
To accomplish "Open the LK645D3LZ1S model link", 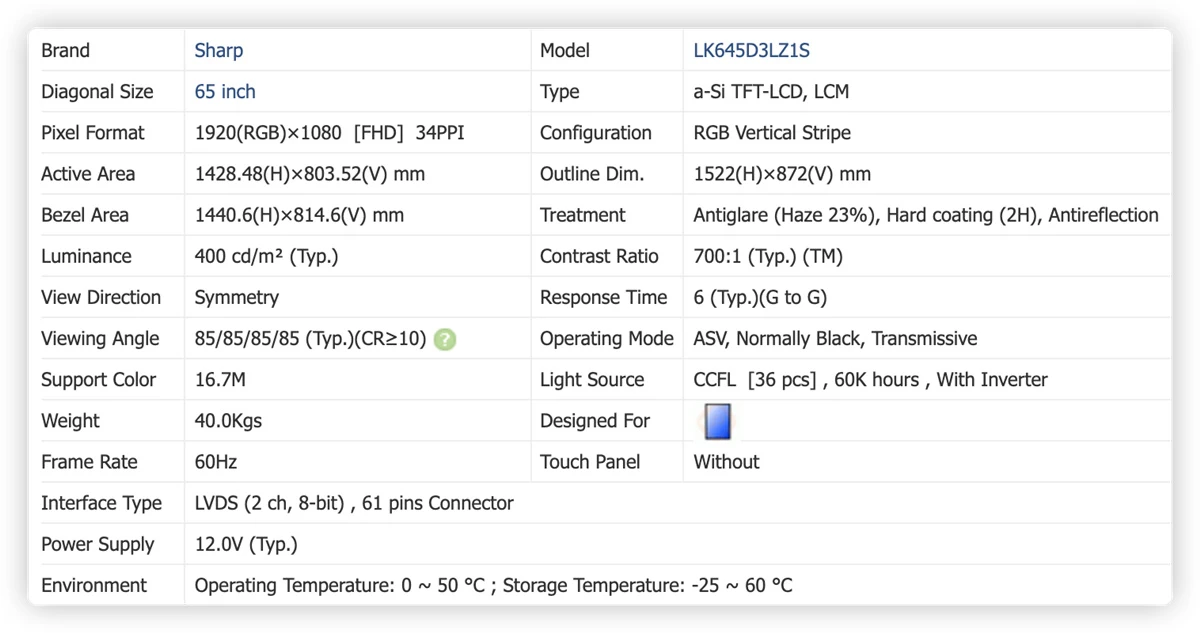I will (x=751, y=50).
